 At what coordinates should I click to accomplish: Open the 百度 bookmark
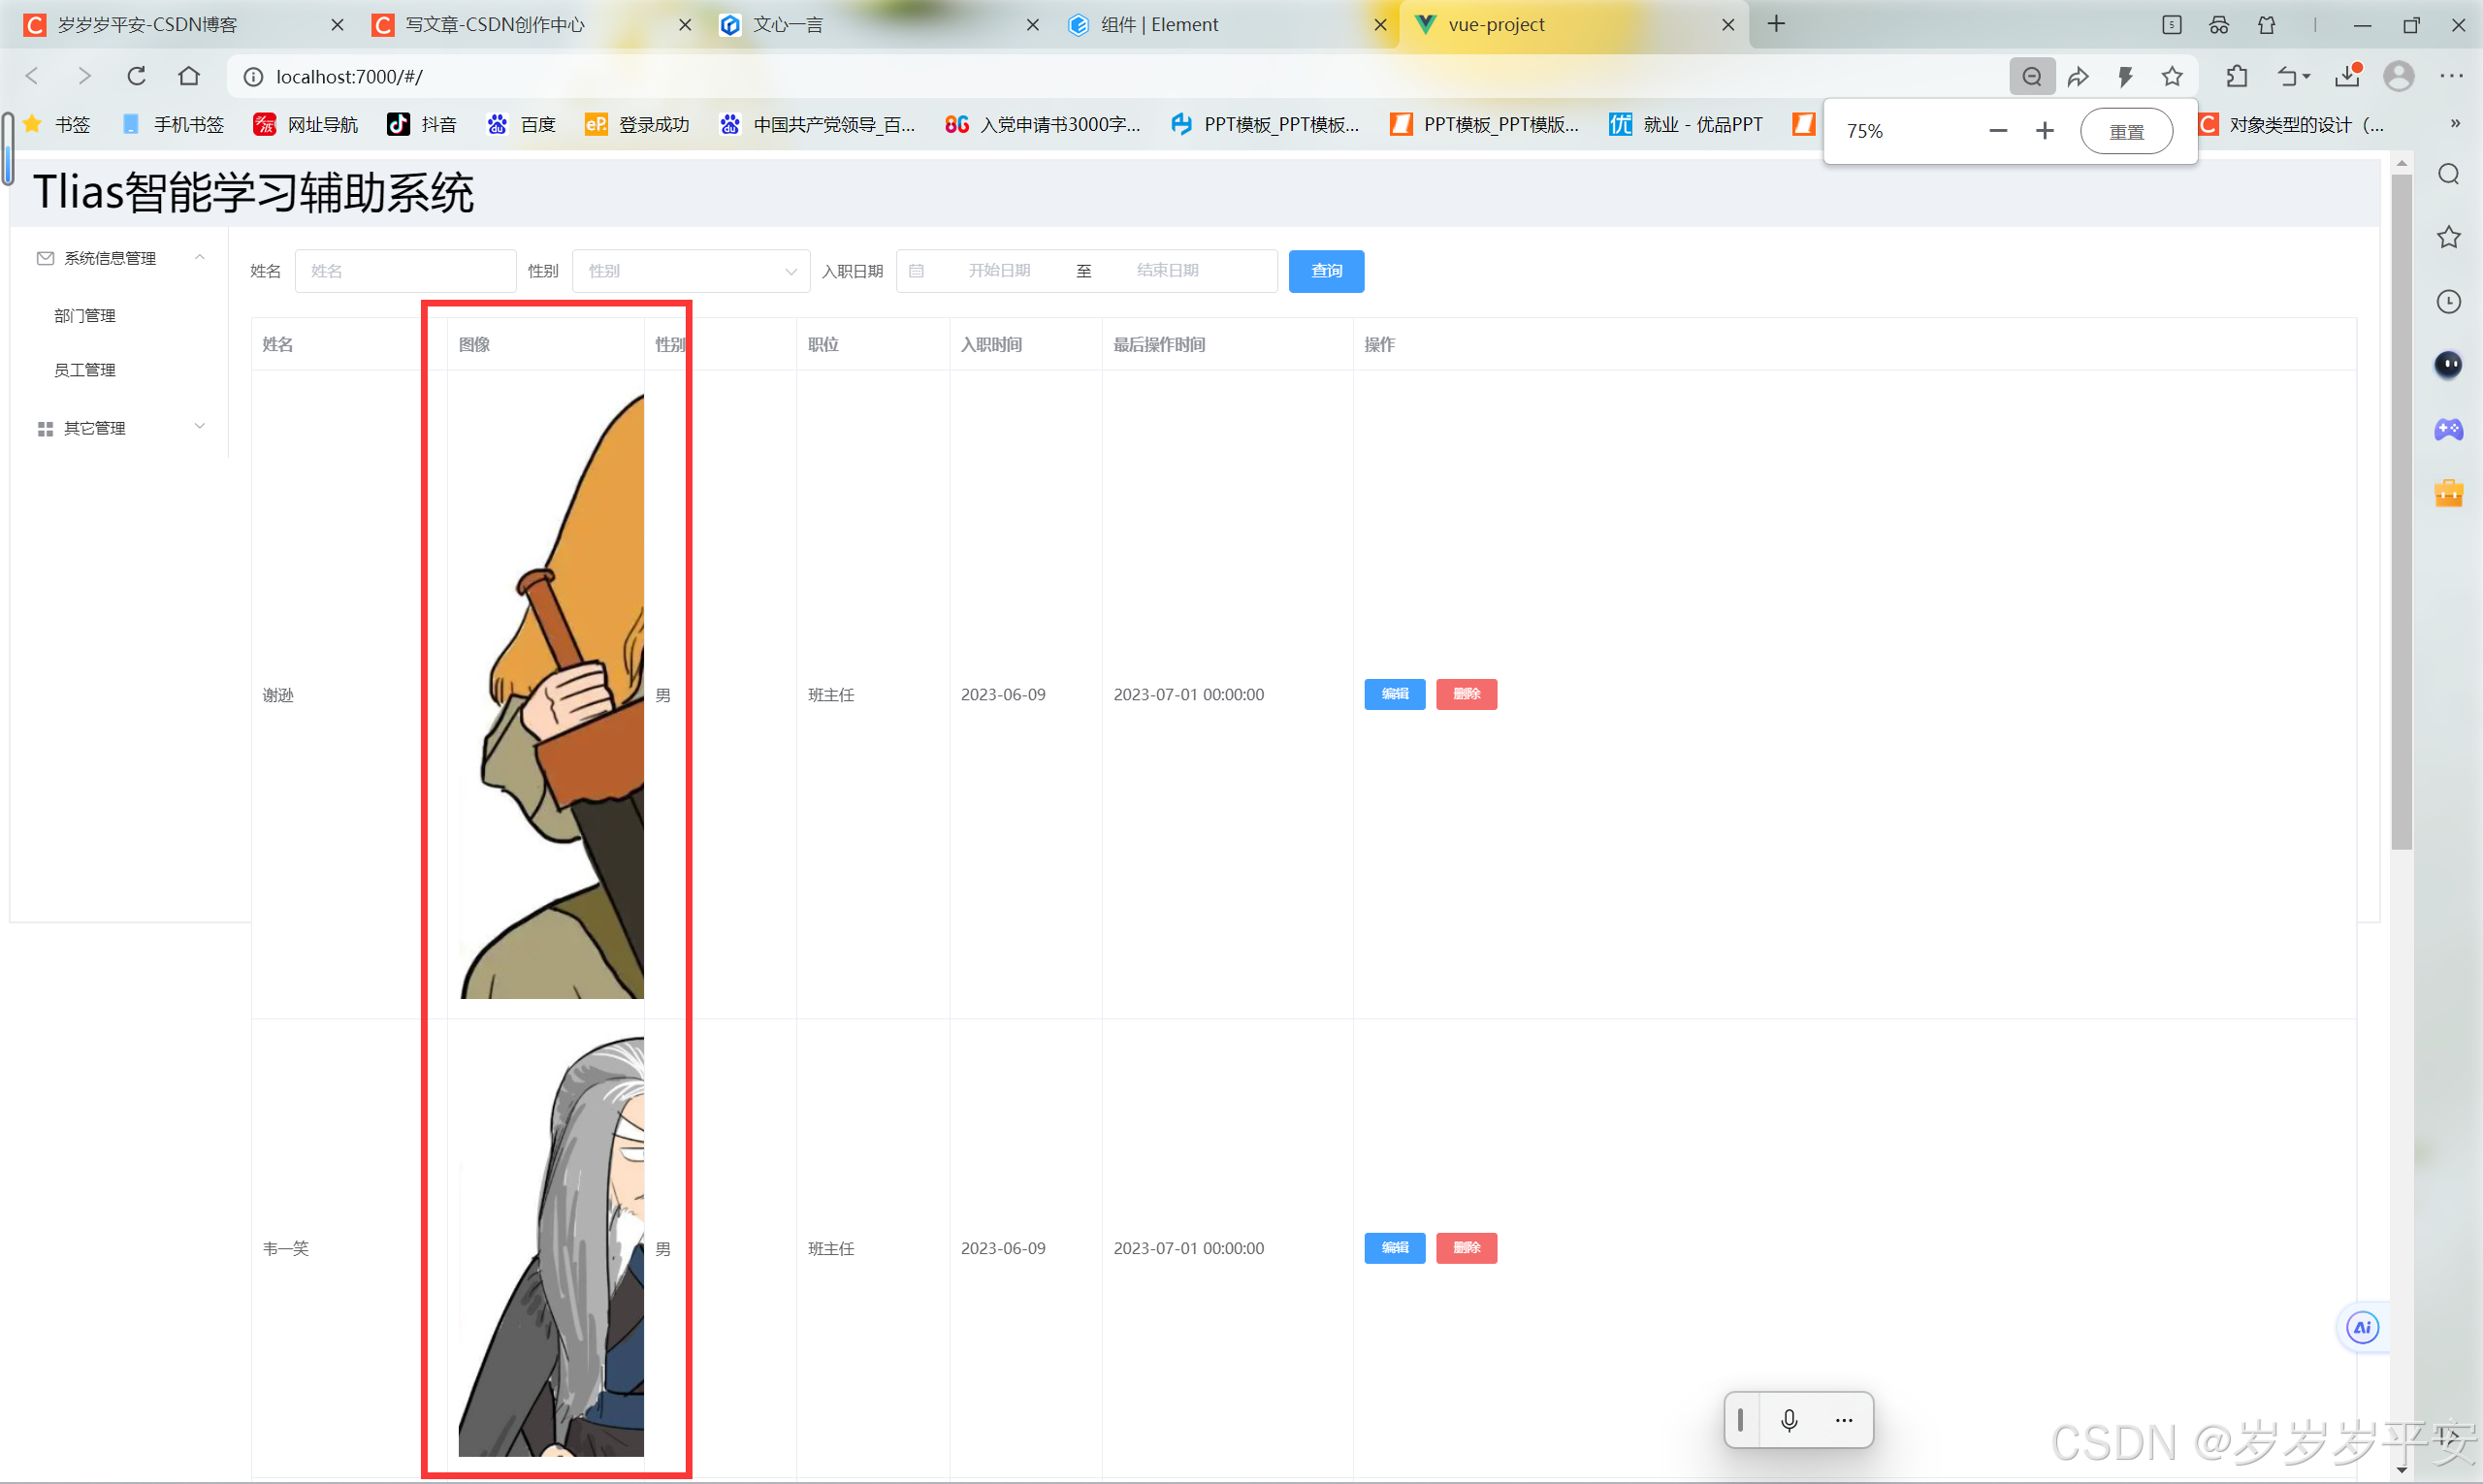521,124
